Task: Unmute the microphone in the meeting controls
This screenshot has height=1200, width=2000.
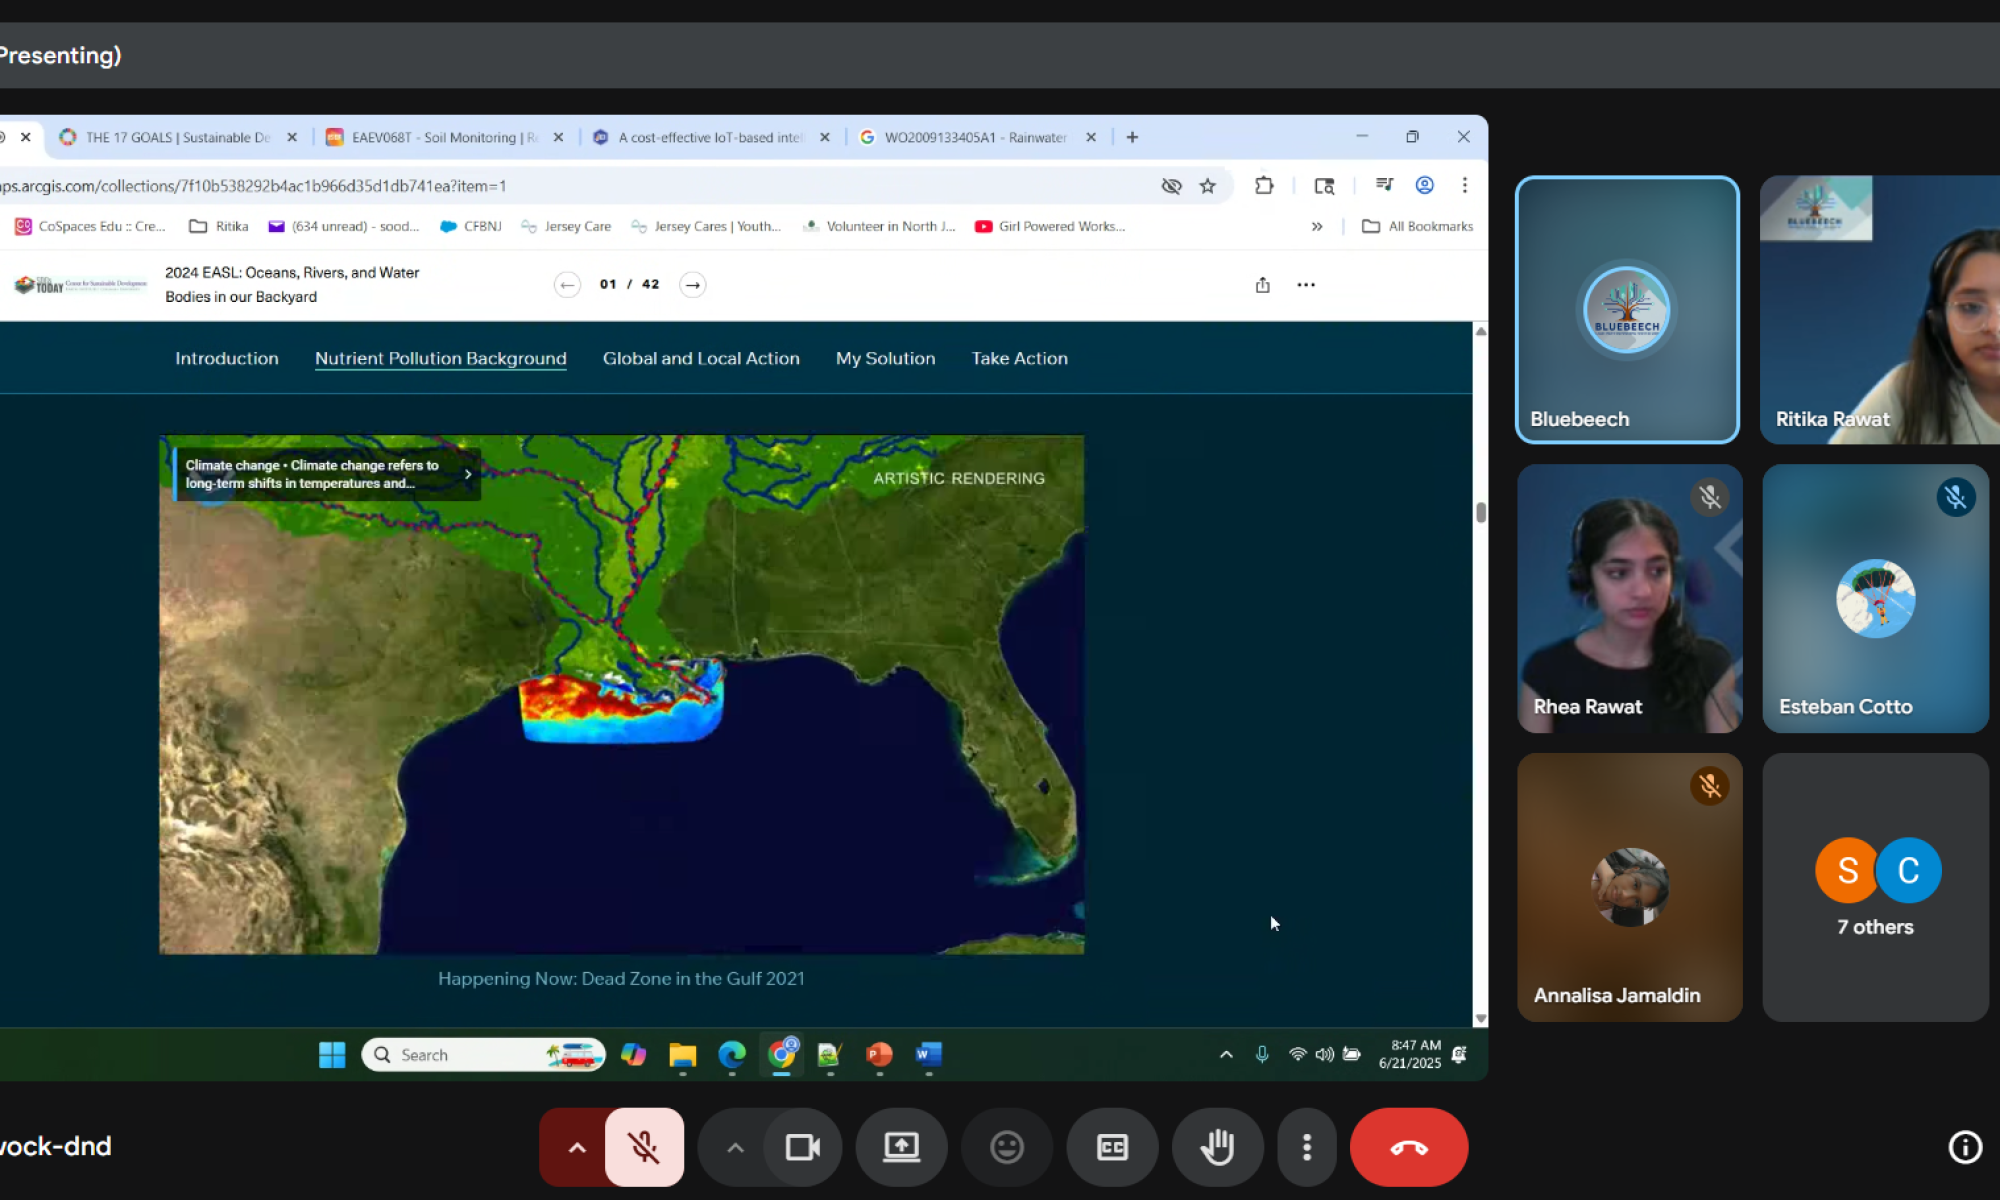Action: [644, 1147]
